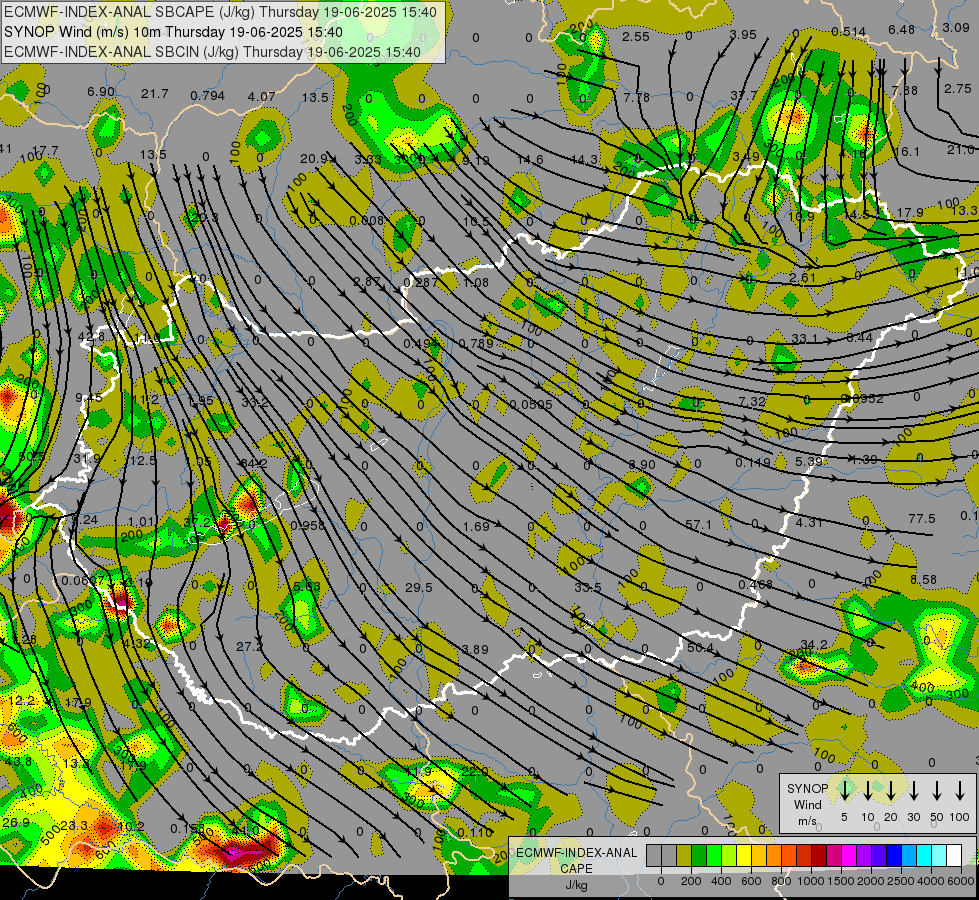Screen dimensions: 979x900
Task: Click the map value '4.07'
Action: 261,97
